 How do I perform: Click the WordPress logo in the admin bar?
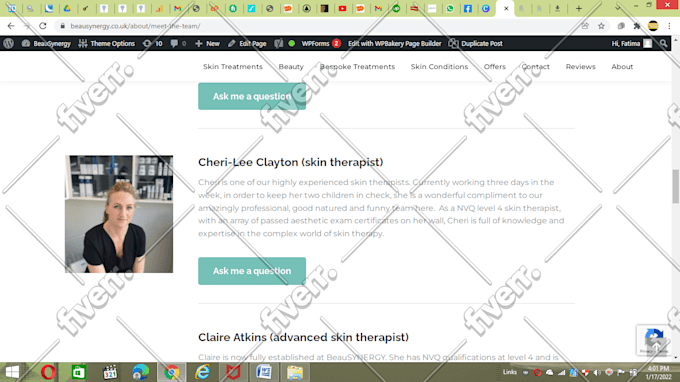(x=8, y=43)
